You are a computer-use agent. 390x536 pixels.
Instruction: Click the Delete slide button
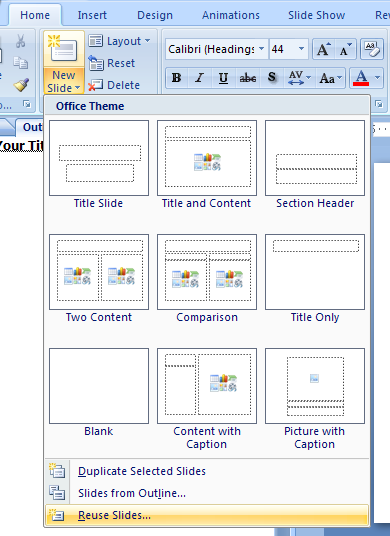pos(114,85)
